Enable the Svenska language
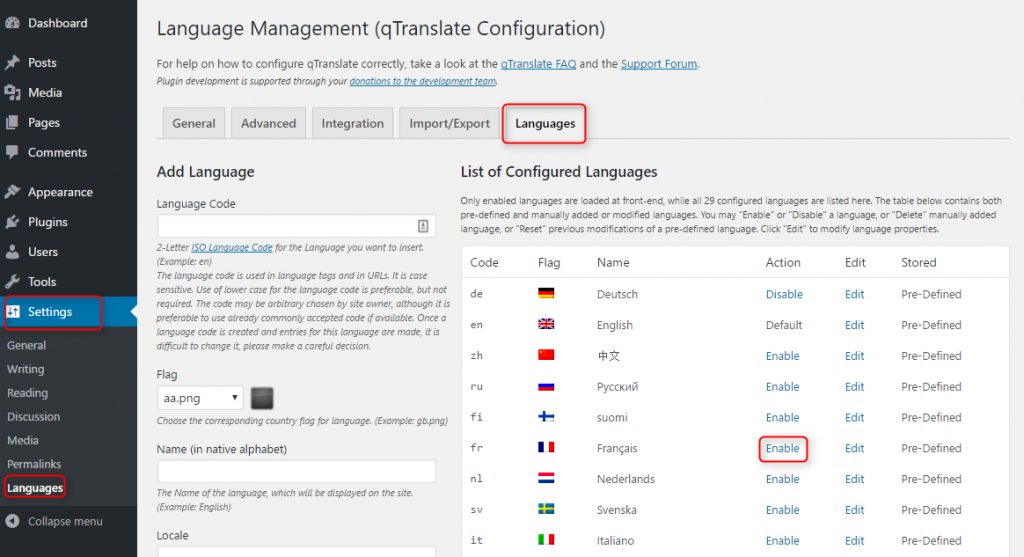 [782, 509]
